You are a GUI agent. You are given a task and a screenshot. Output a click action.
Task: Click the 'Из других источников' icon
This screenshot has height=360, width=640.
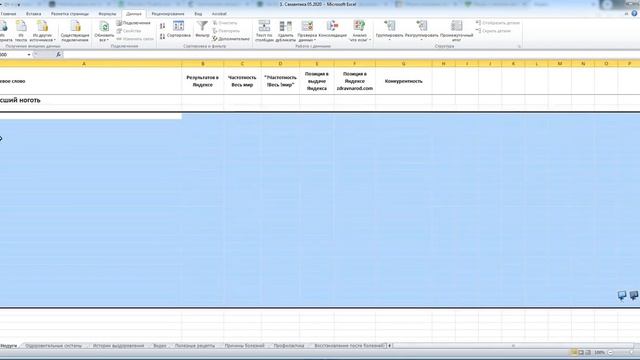[42, 27]
